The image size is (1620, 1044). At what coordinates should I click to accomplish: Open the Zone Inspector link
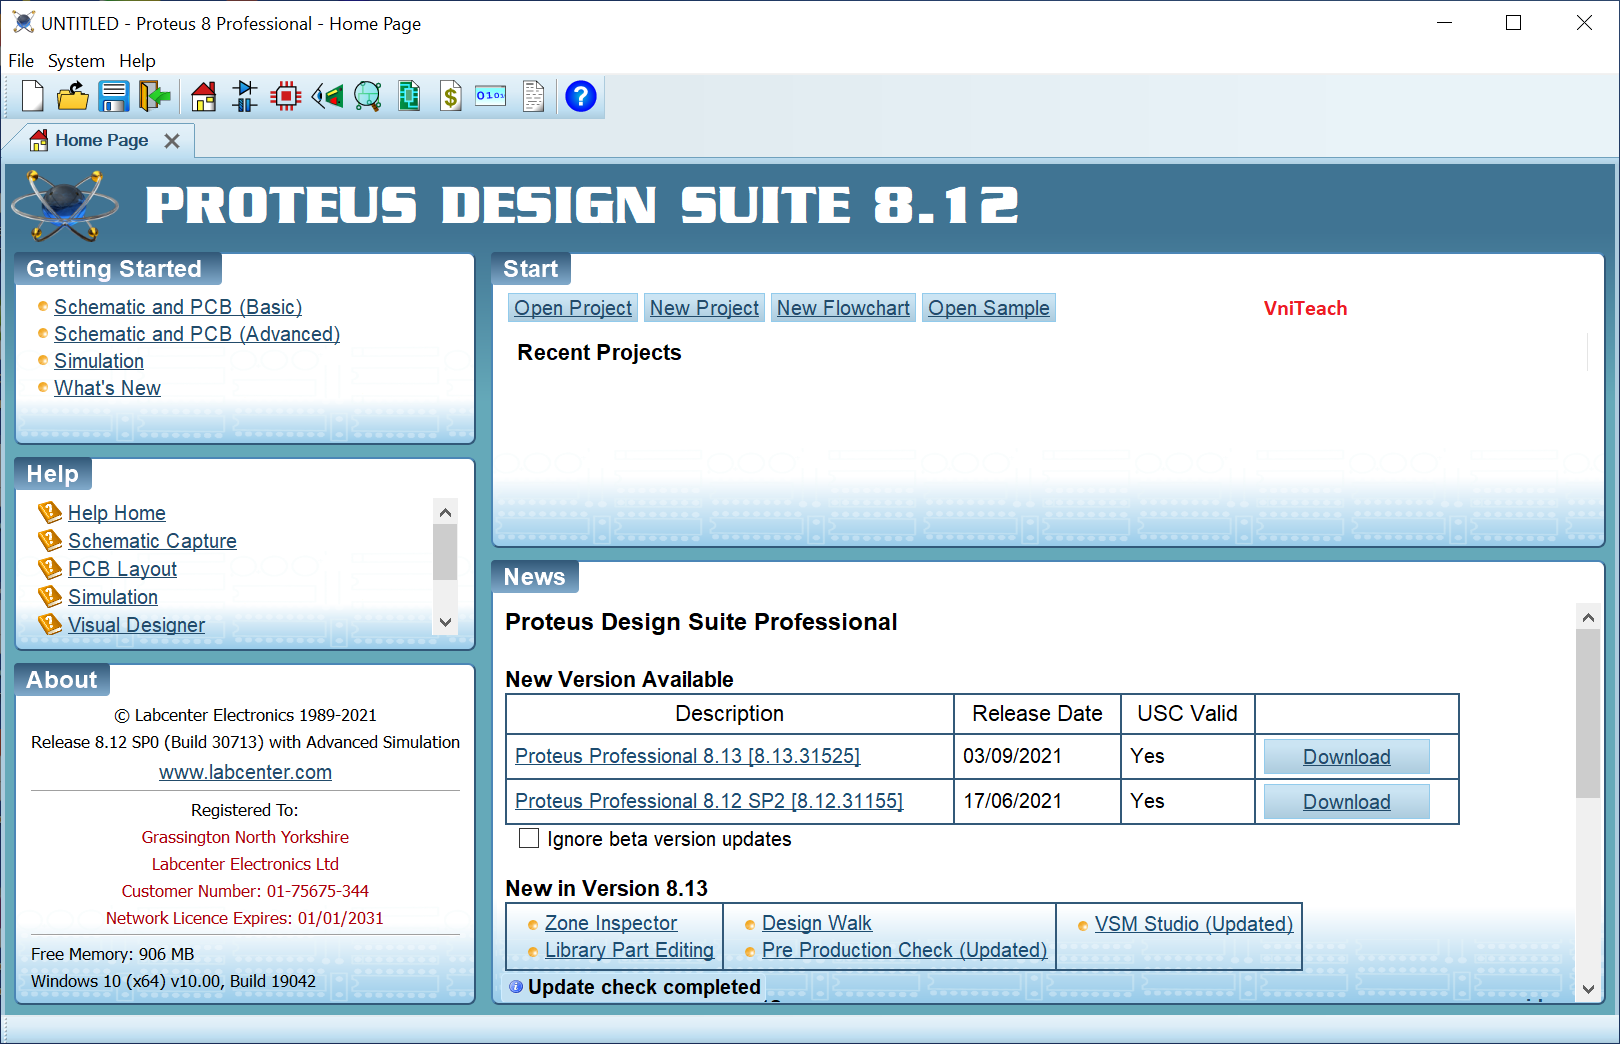point(611,923)
